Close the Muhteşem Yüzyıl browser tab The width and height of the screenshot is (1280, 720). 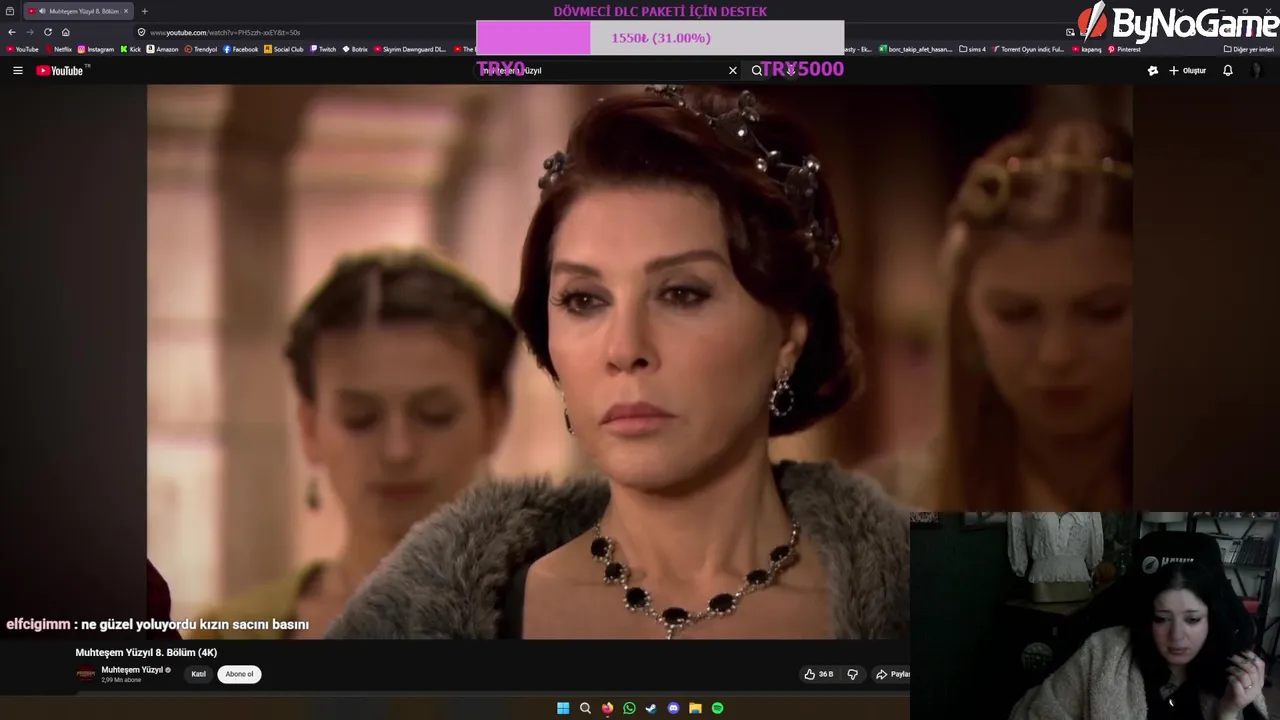pyautogui.click(x=126, y=11)
